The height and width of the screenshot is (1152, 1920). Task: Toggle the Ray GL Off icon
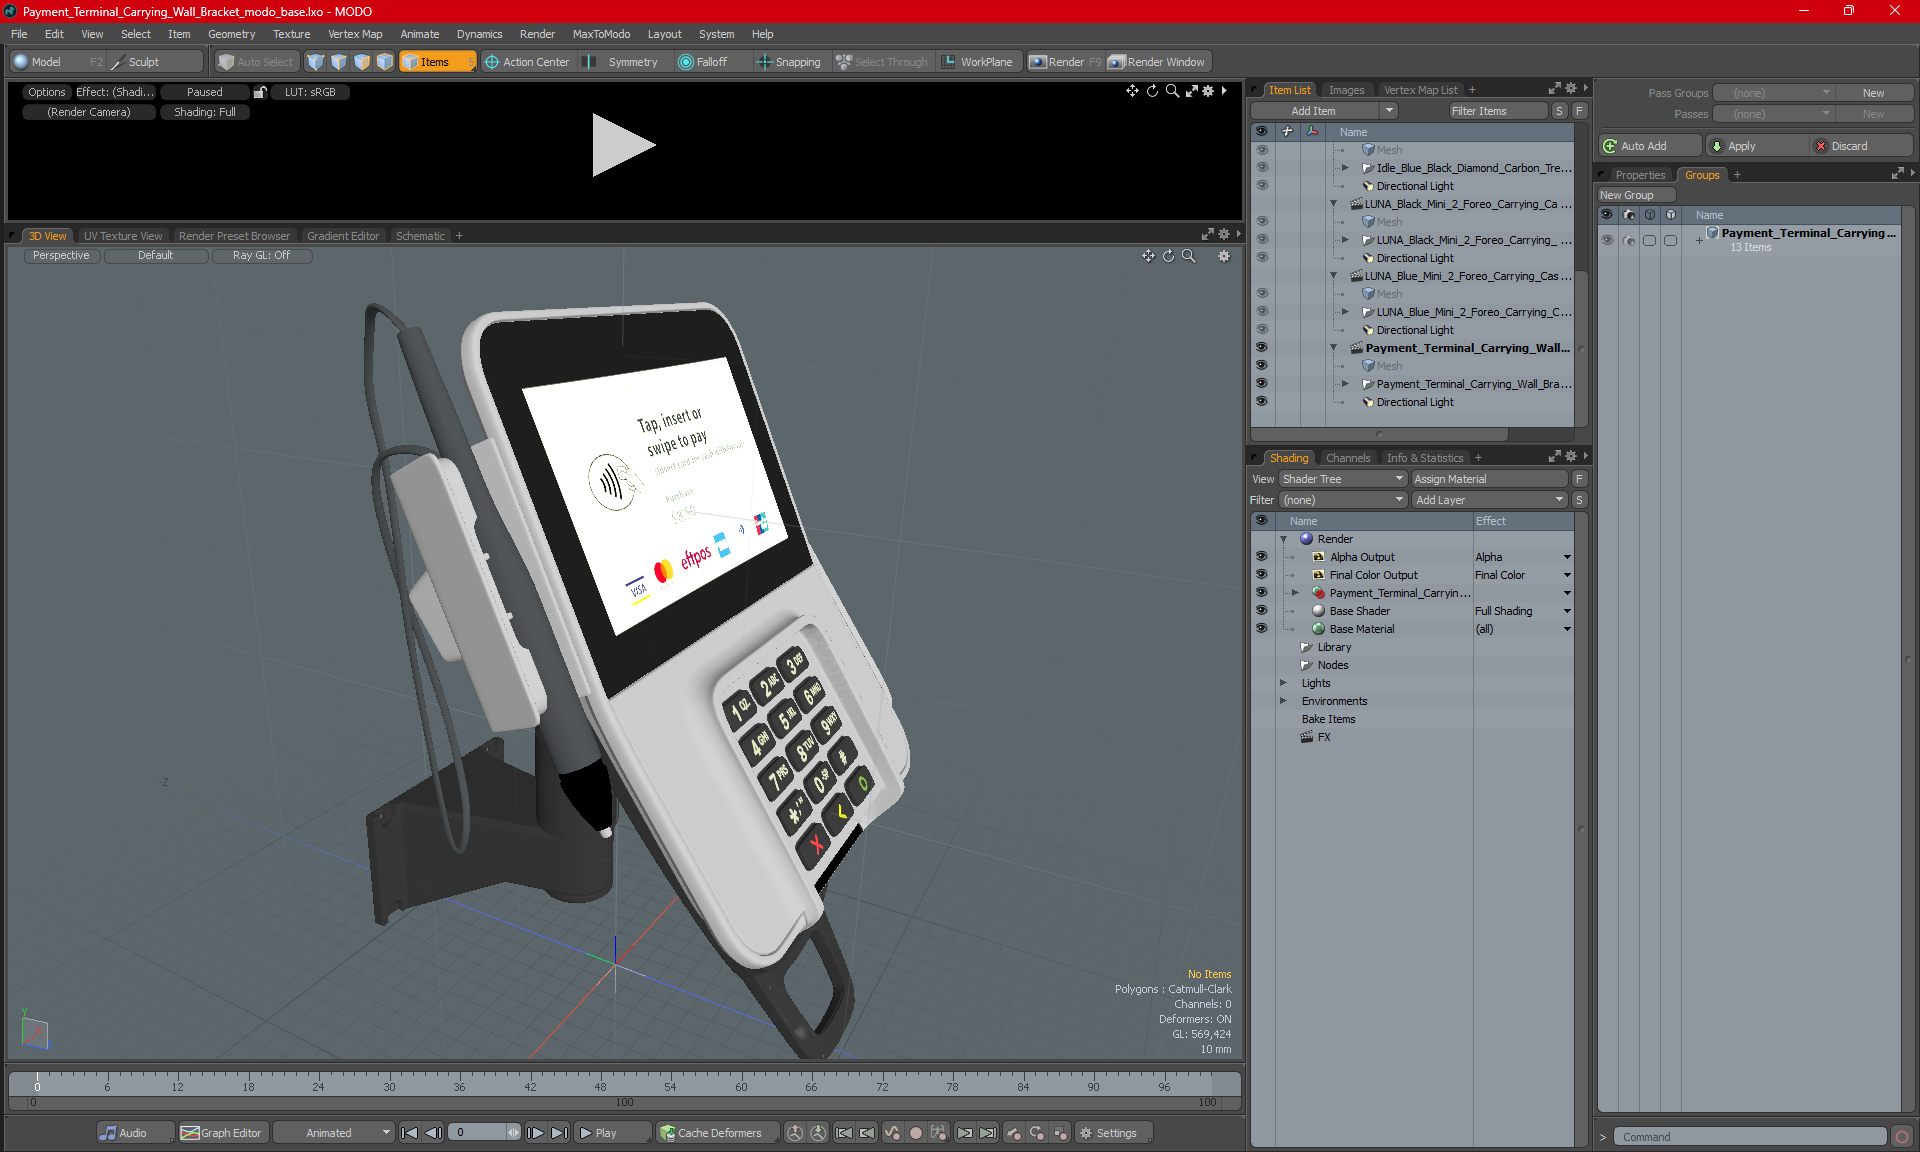coord(262,256)
